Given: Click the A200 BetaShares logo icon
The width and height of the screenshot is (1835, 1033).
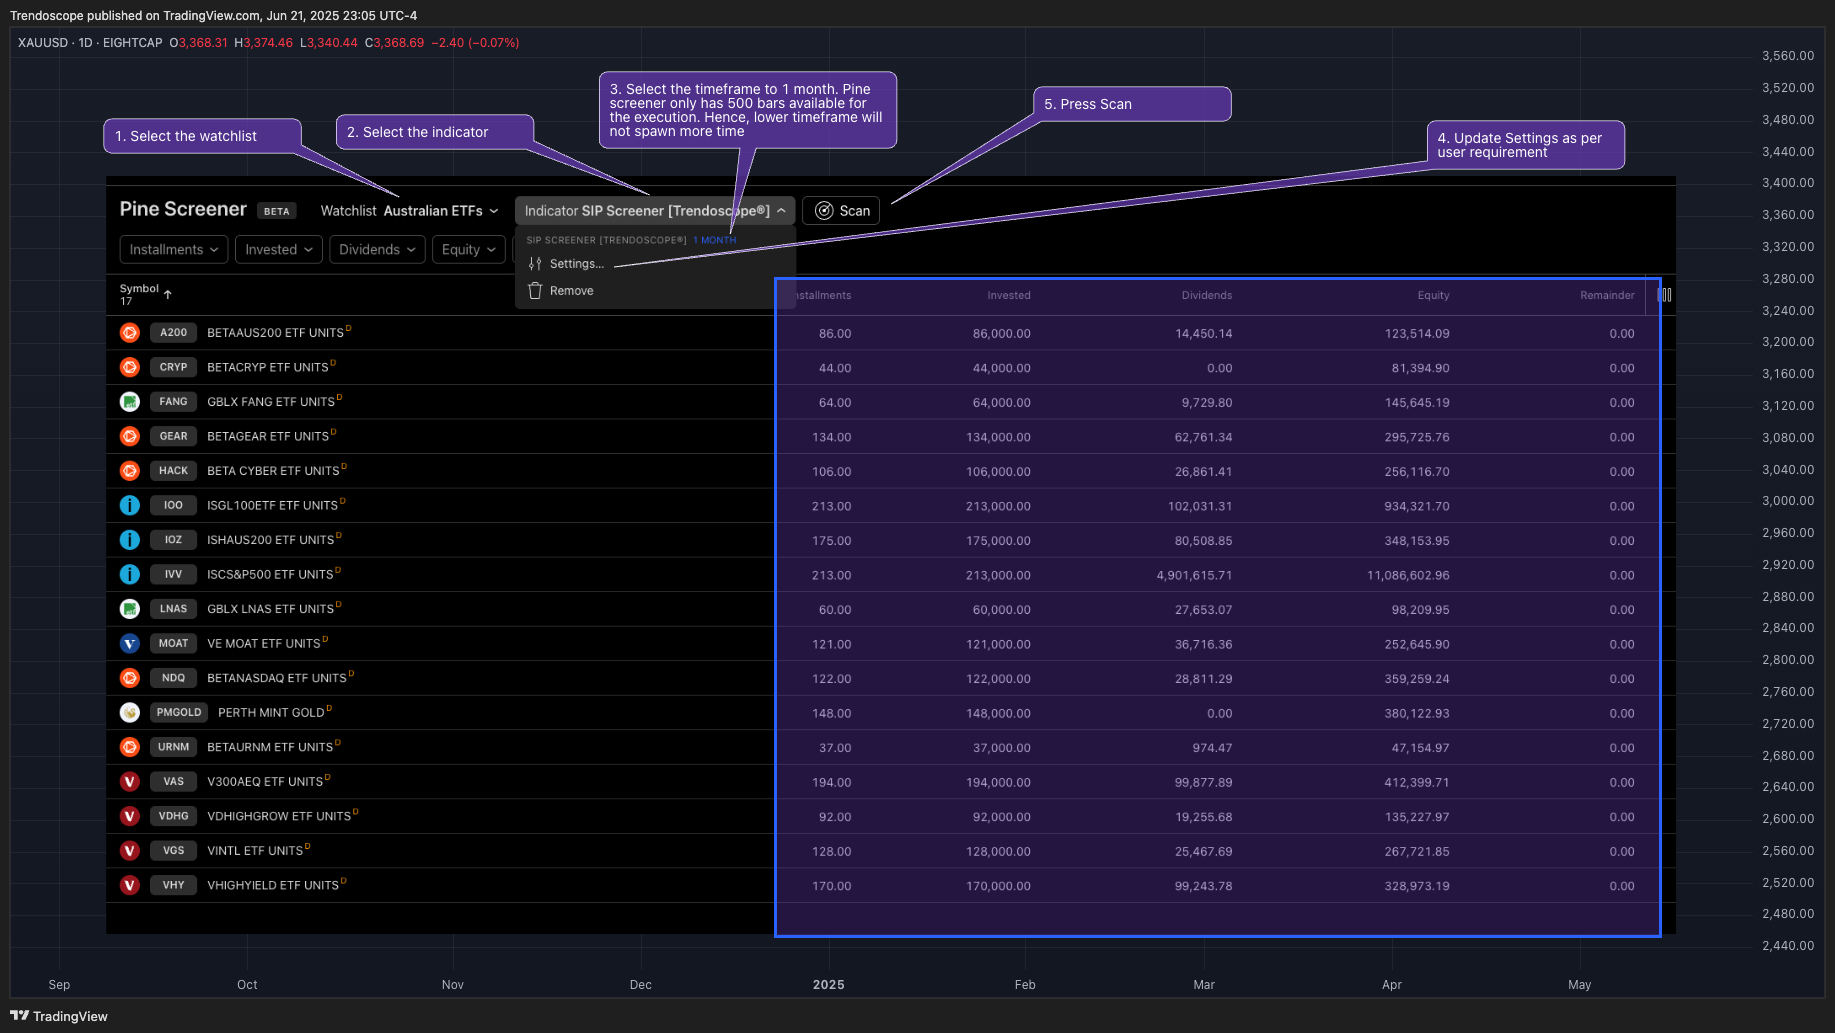Looking at the screenshot, I should click(130, 333).
